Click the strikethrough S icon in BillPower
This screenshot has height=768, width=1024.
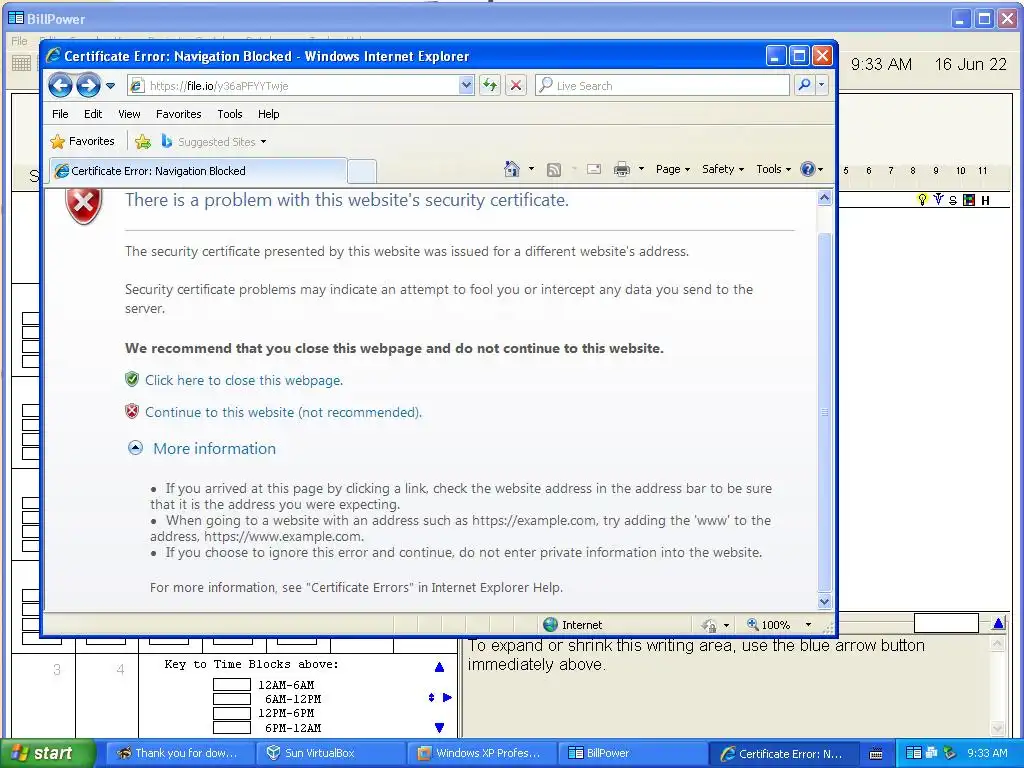coord(953,200)
